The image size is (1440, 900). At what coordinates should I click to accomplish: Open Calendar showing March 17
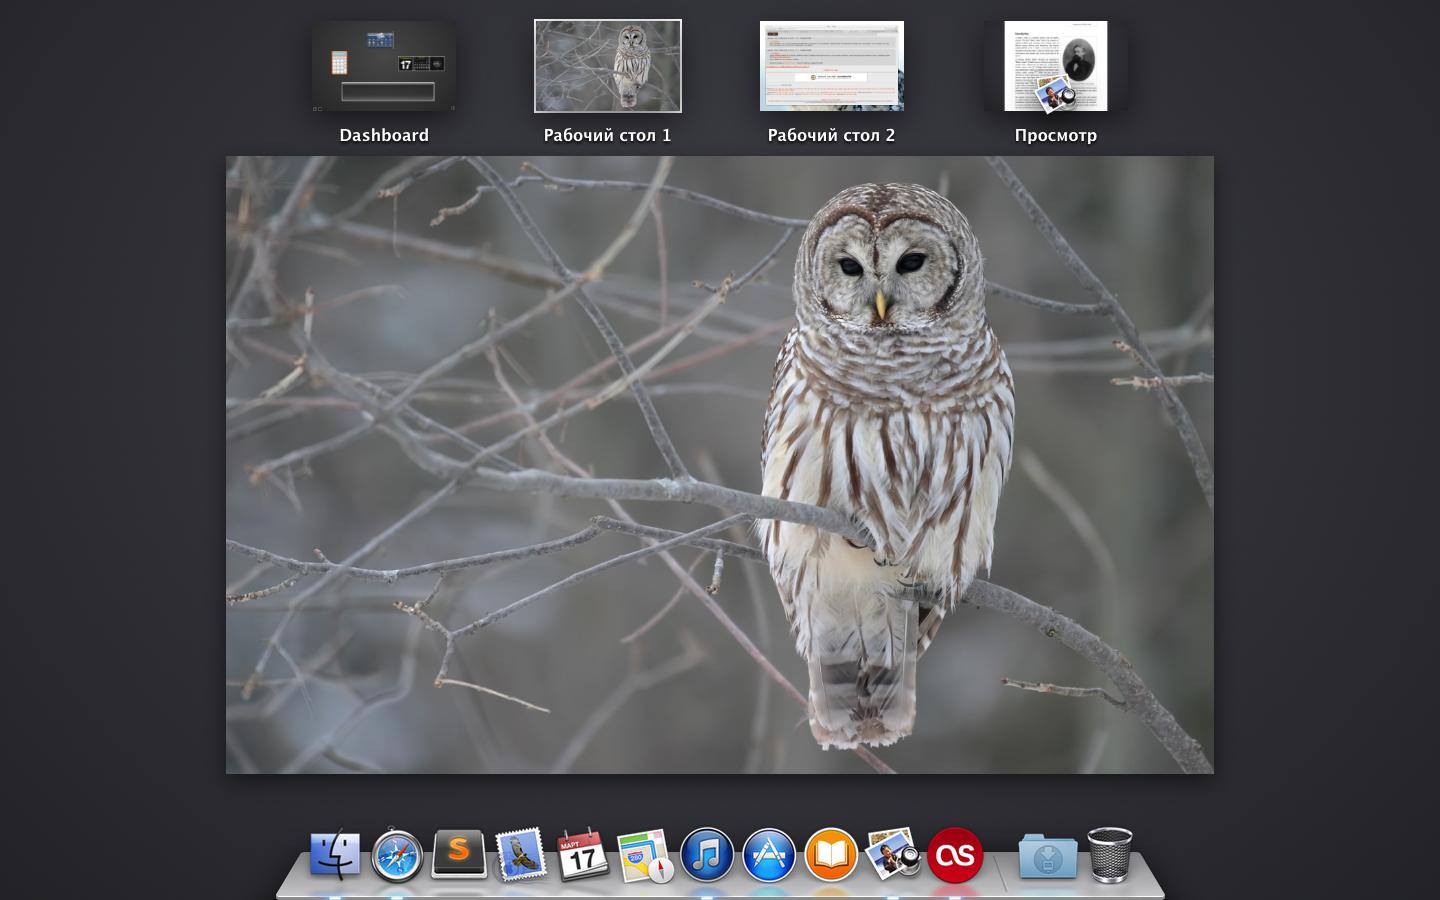tap(582, 856)
